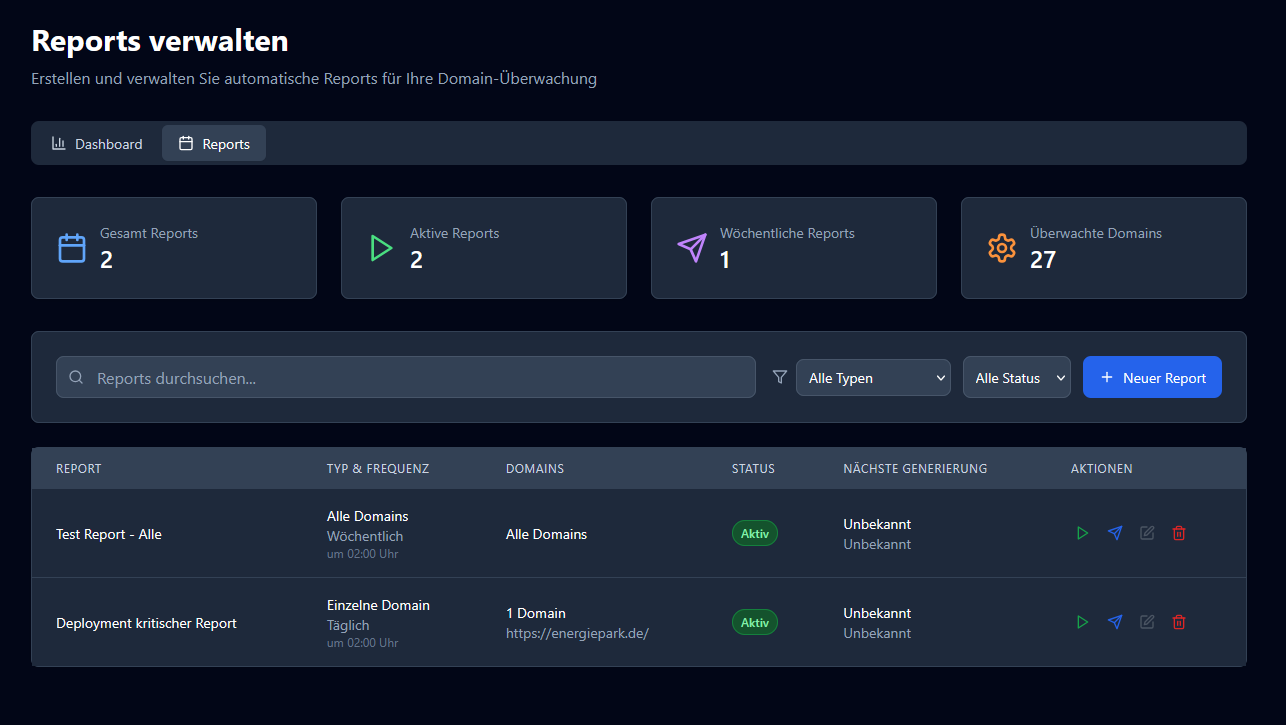Image resolution: width=1286 pixels, height=725 pixels.
Task: Select the Reports tab
Action: click(x=214, y=144)
